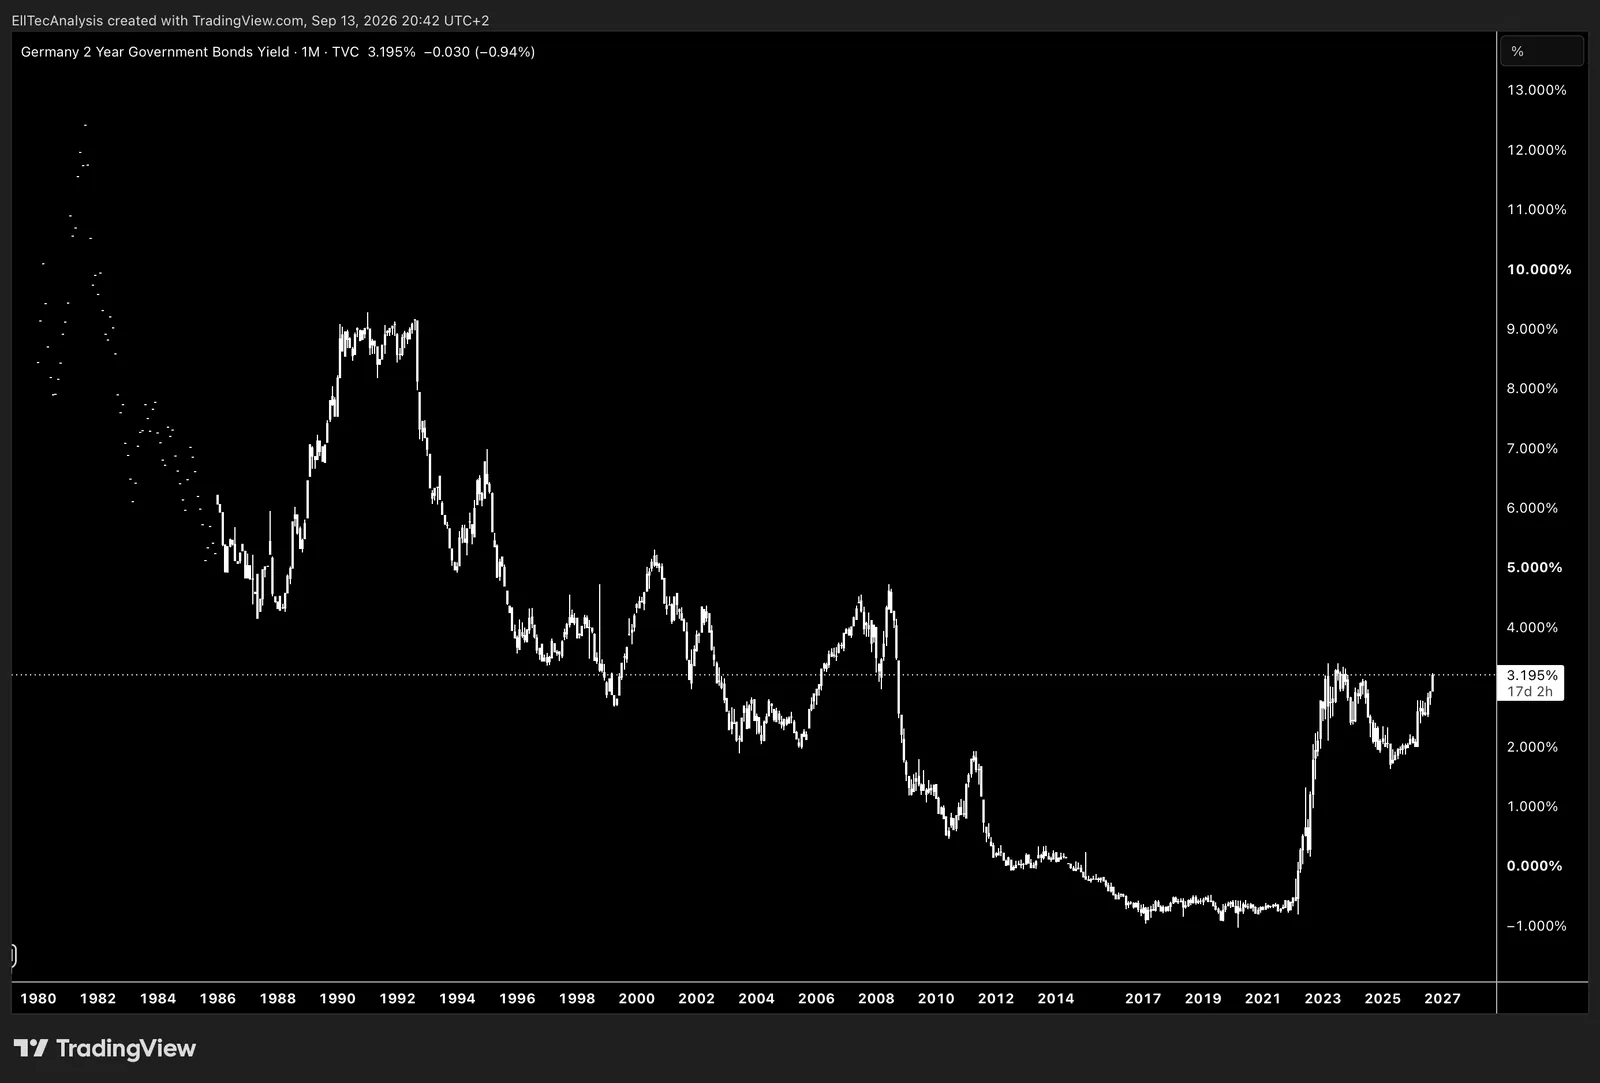The width and height of the screenshot is (1600, 1083).
Task: Select the "Germany 2 Year Government Bonds Yield" title
Action: [x=155, y=52]
